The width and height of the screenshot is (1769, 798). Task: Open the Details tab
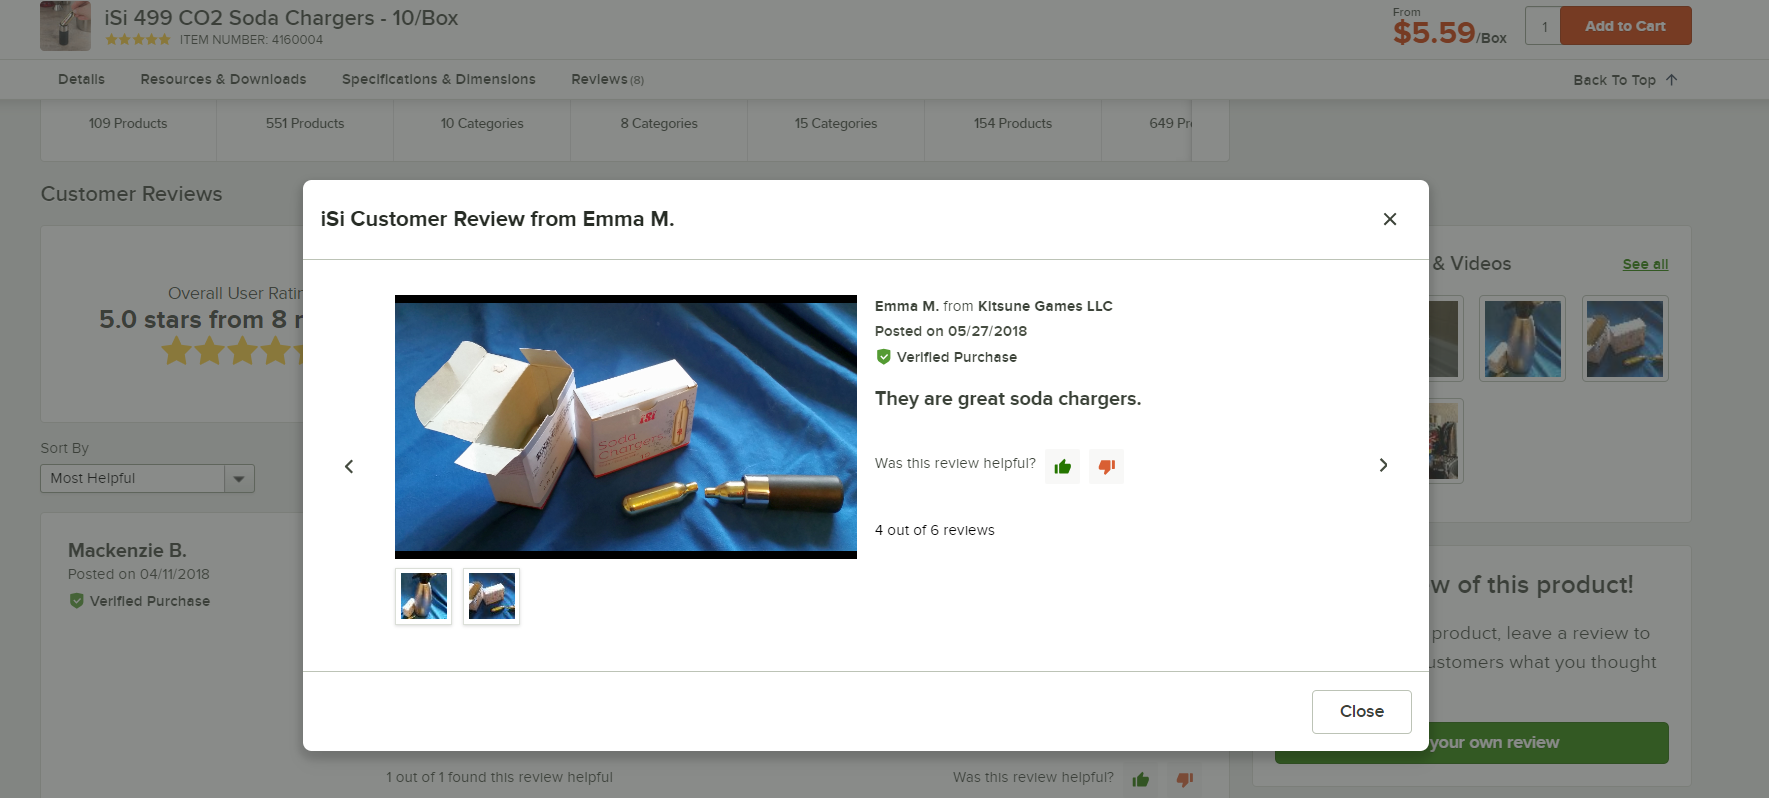pos(81,79)
